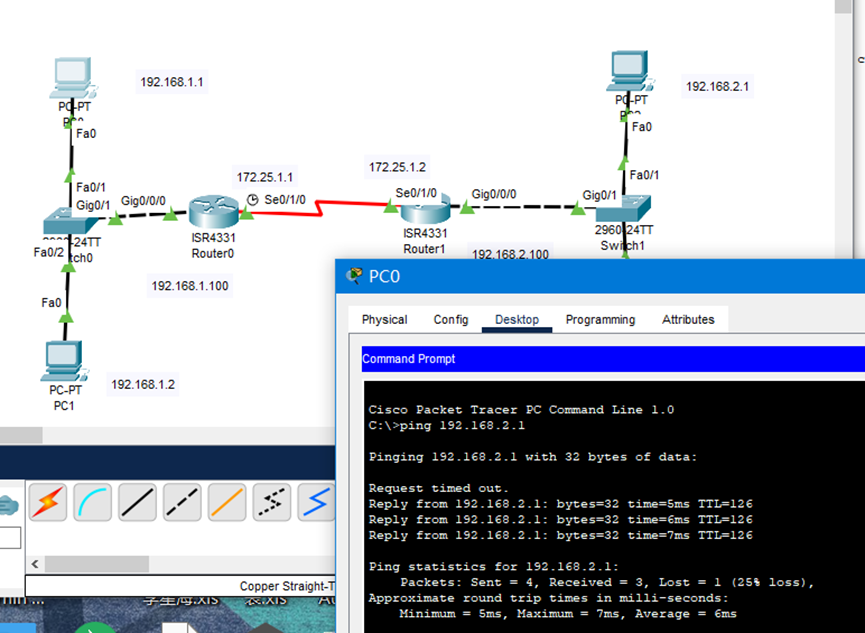865x633 pixels.
Task: Pick the copper straight-through solid black cable
Action: click(137, 502)
